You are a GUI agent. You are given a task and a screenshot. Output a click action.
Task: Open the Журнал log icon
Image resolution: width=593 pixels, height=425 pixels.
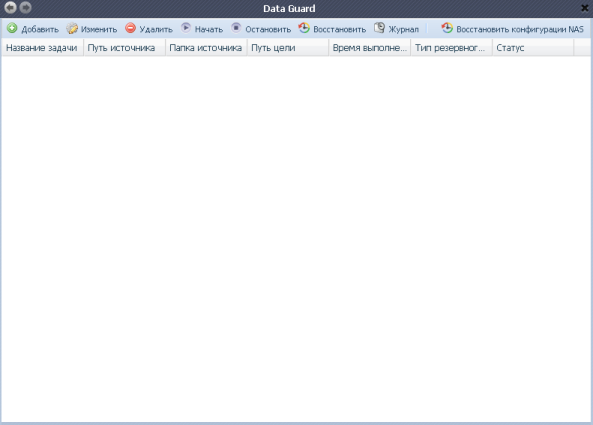pos(379,28)
